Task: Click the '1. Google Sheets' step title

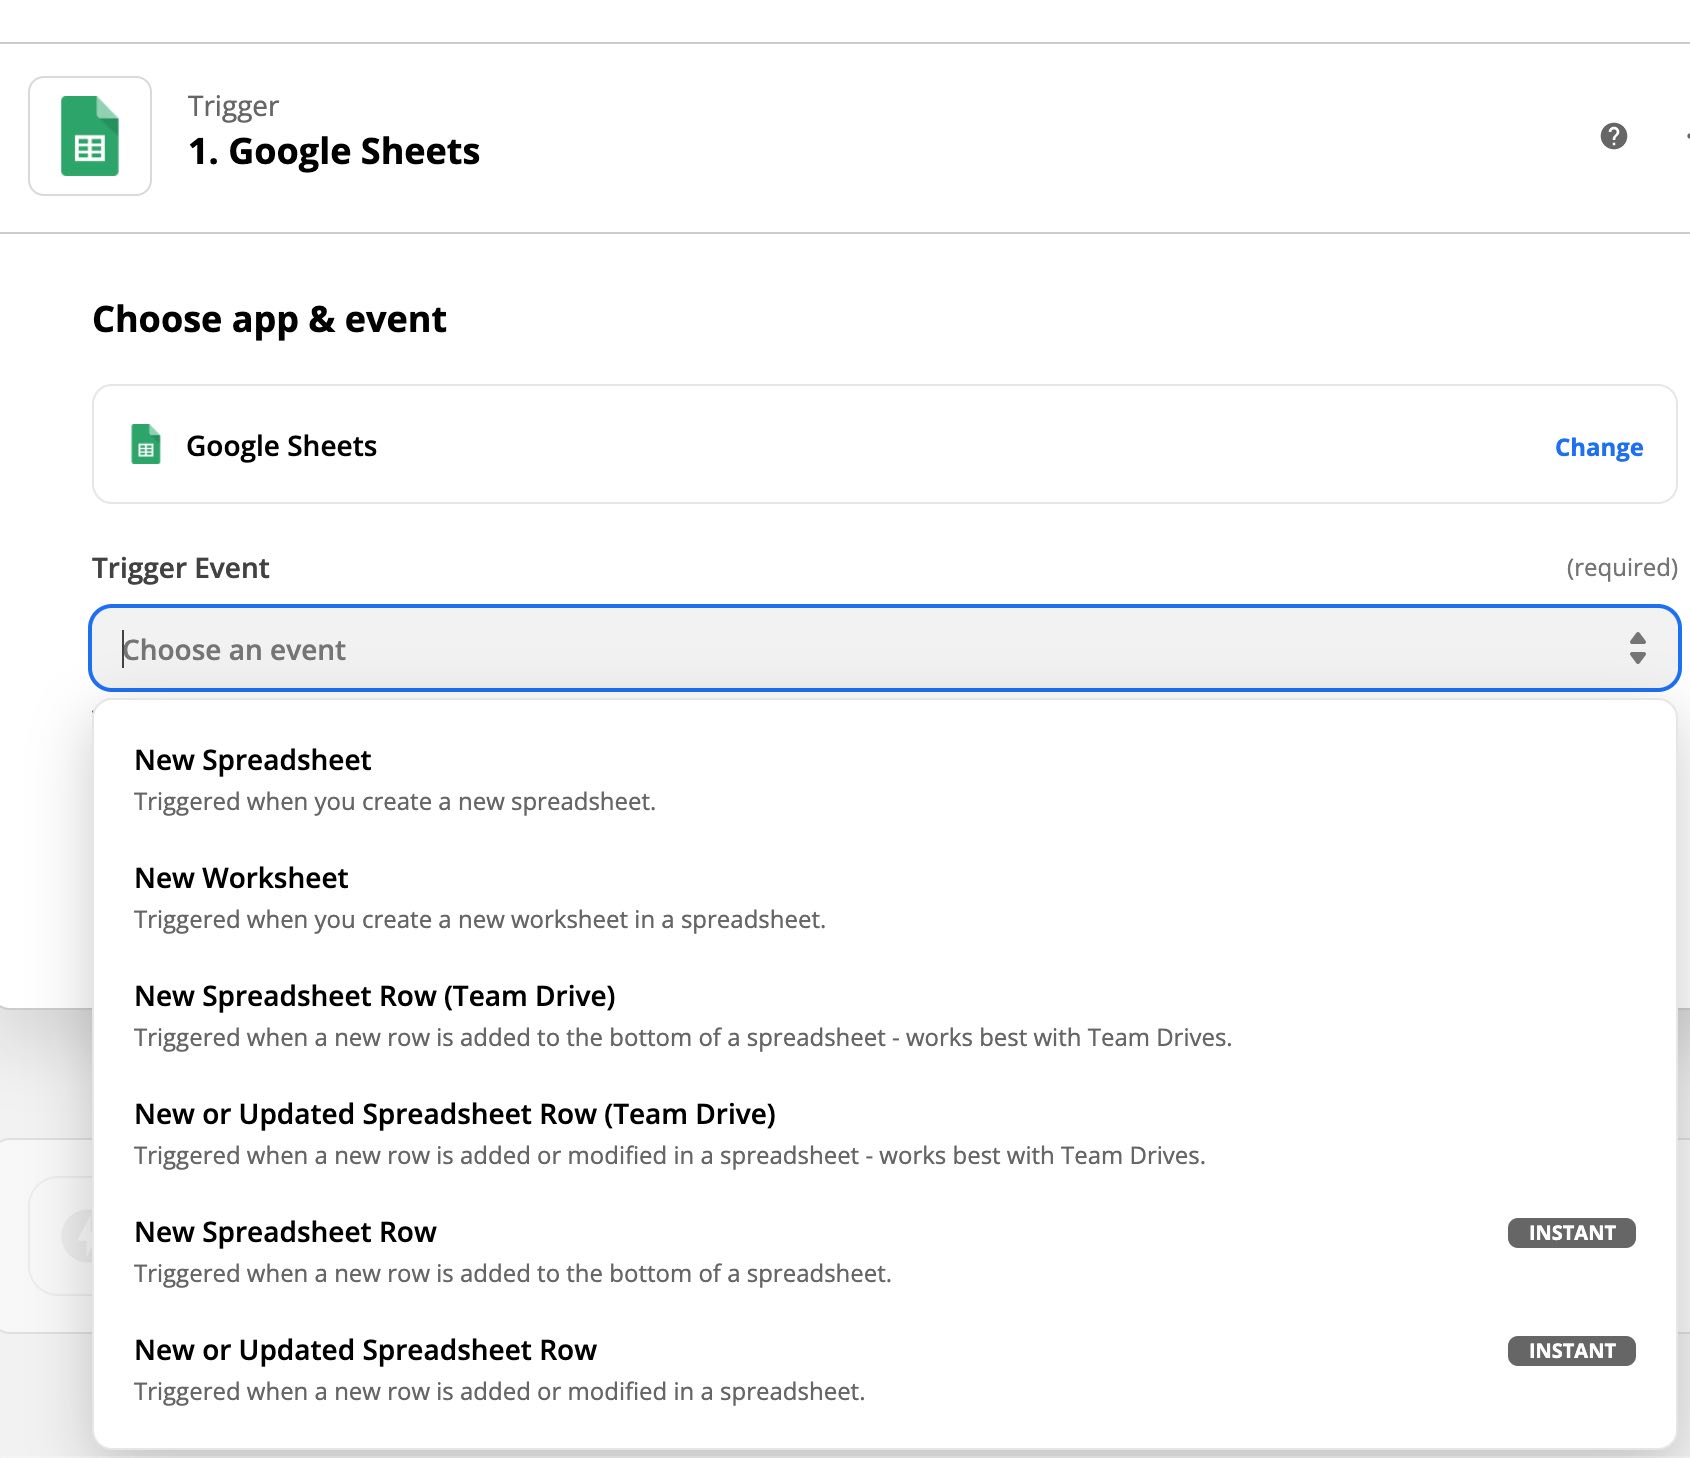Action: tap(334, 151)
